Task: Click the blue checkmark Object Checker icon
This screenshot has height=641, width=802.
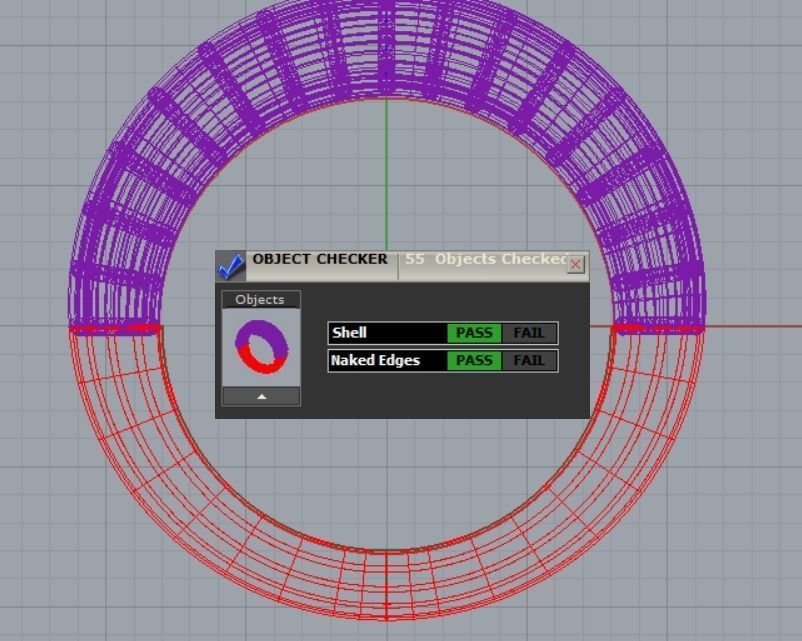Action: click(x=231, y=266)
